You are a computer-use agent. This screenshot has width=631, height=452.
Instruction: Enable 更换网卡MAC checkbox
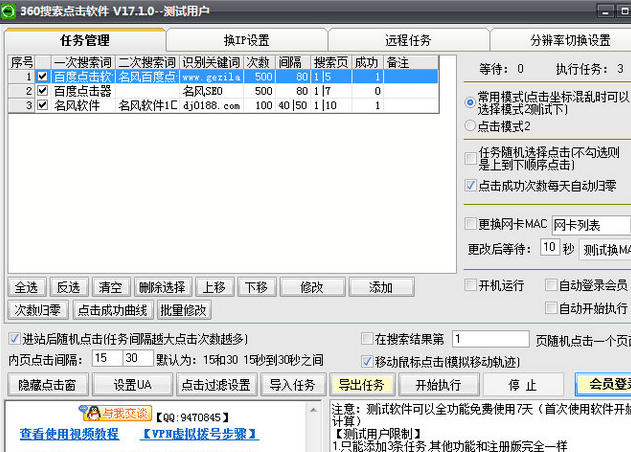(x=470, y=223)
